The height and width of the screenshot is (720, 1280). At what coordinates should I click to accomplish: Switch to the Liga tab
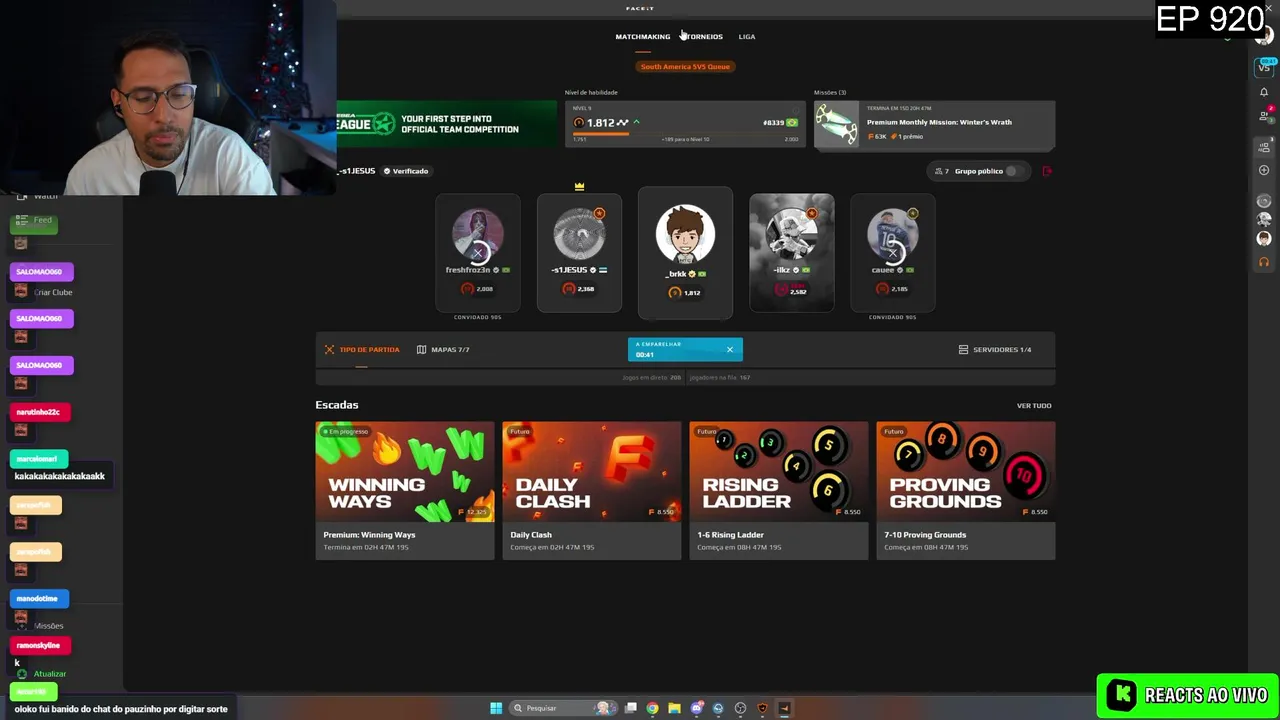click(747, 37)
